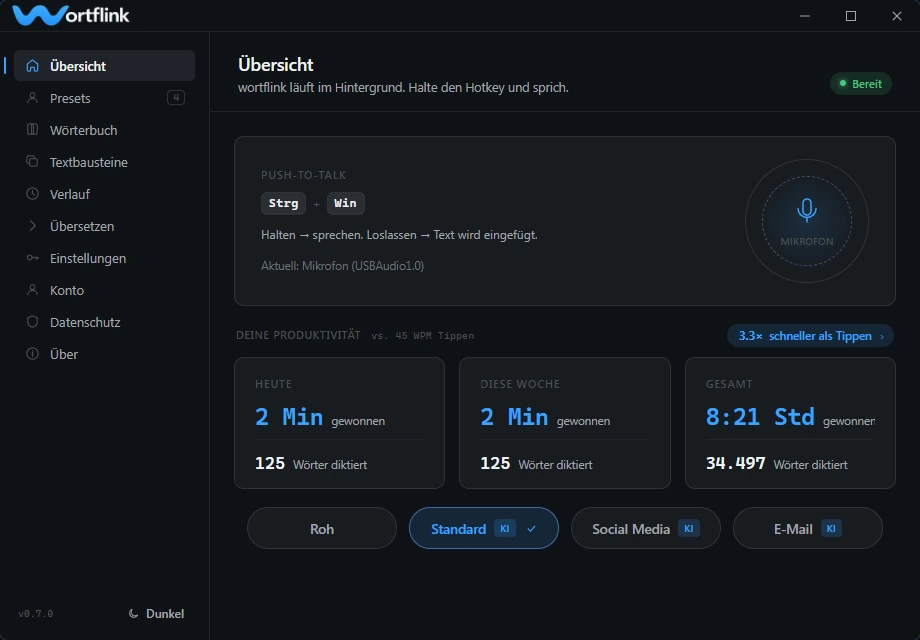Open the Presets section

click(104, 98)
